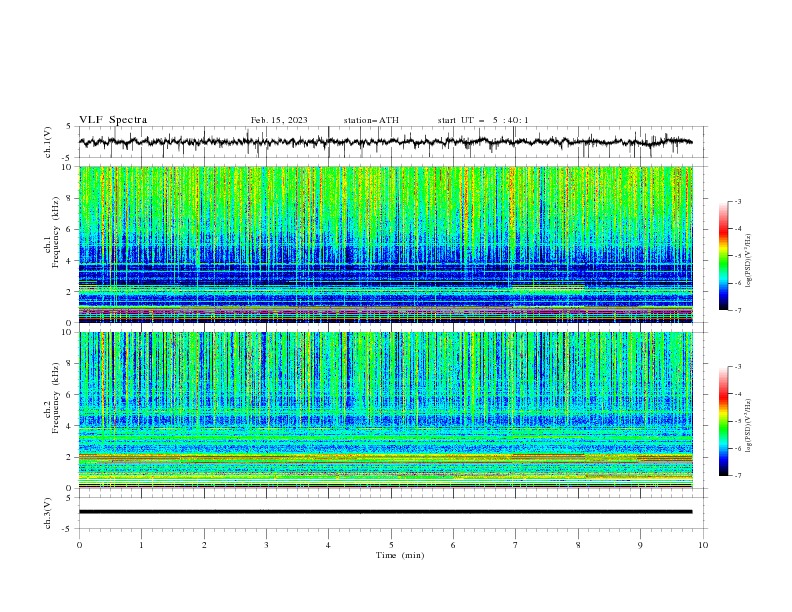Click the 'start UT = 5 :40: 1' text
The image size is (792, 612).
483,120
